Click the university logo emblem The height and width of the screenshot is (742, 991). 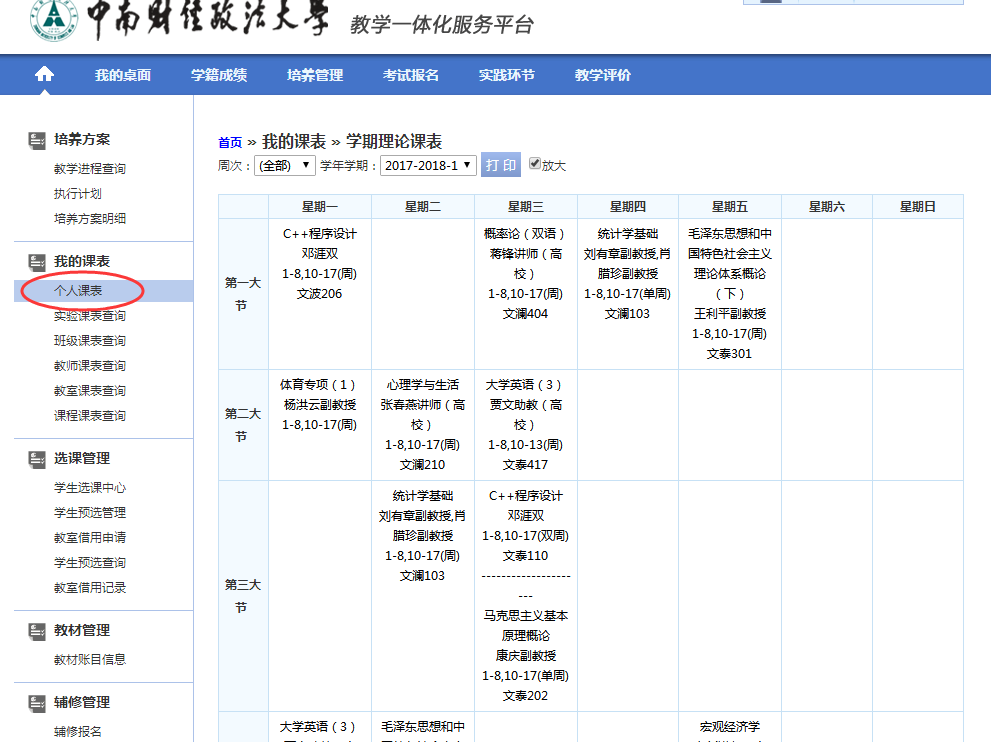(x=46, y=20)
